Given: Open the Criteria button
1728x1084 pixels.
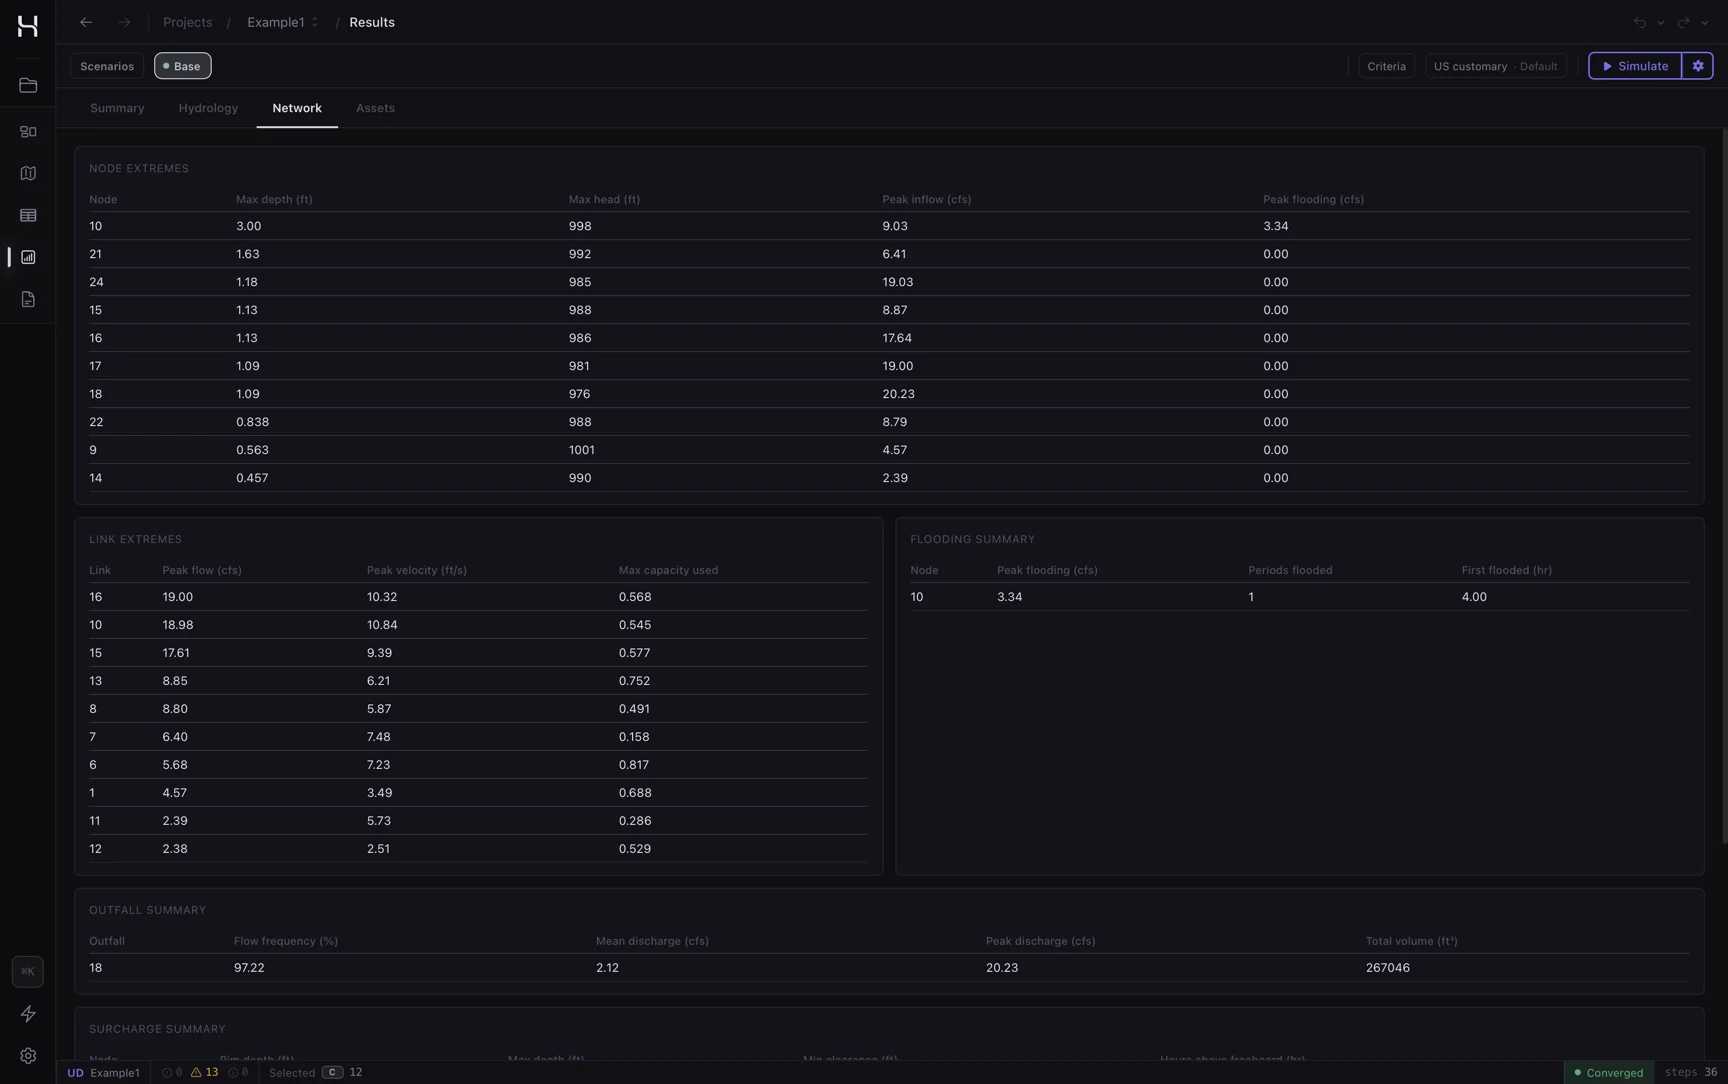Looking at the screenshot, I should (x=1386, y=66).
